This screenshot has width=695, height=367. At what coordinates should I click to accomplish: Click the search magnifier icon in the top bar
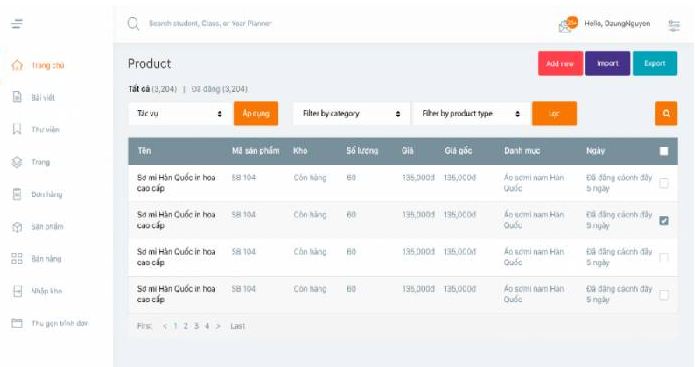133,23
